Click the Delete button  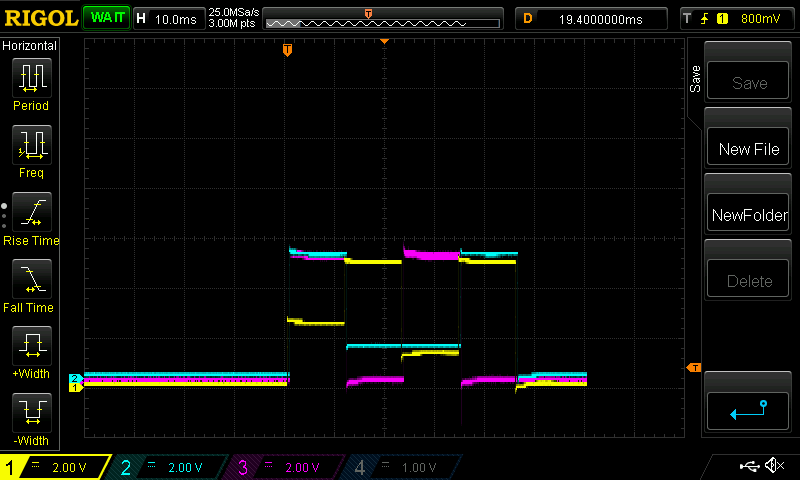[748, 280]
